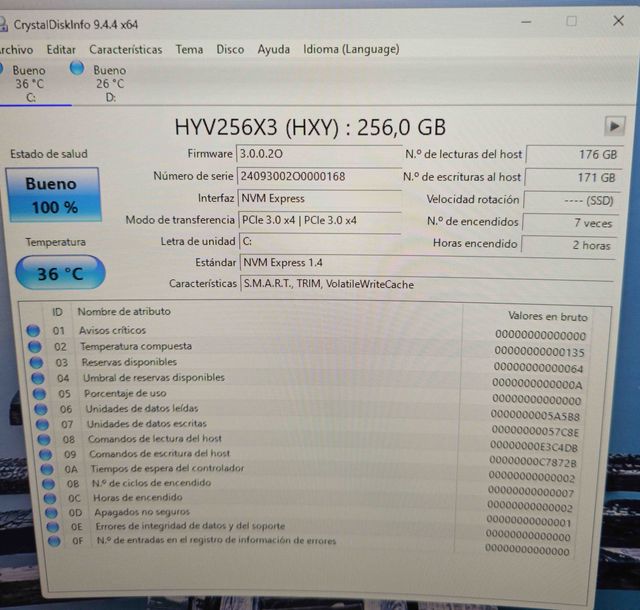Select the Unidades de datos leídas attribute name
640x610 pixels.
click(142, 408)
